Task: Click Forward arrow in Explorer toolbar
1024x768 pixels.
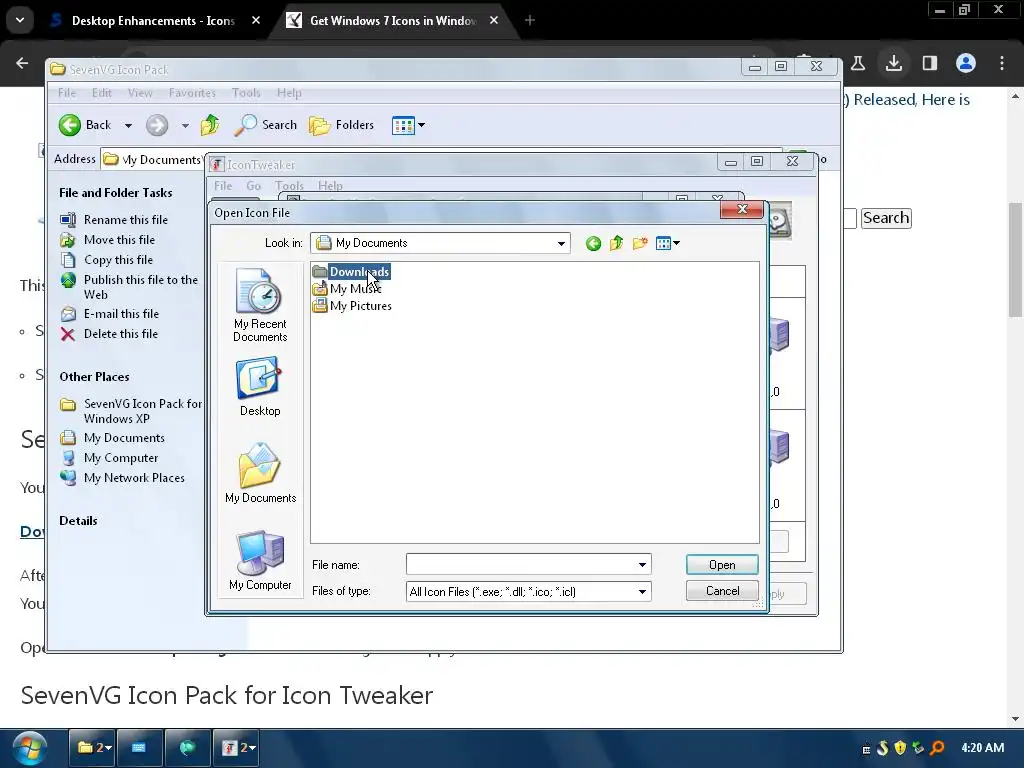Action: click(x=157, y=125)
